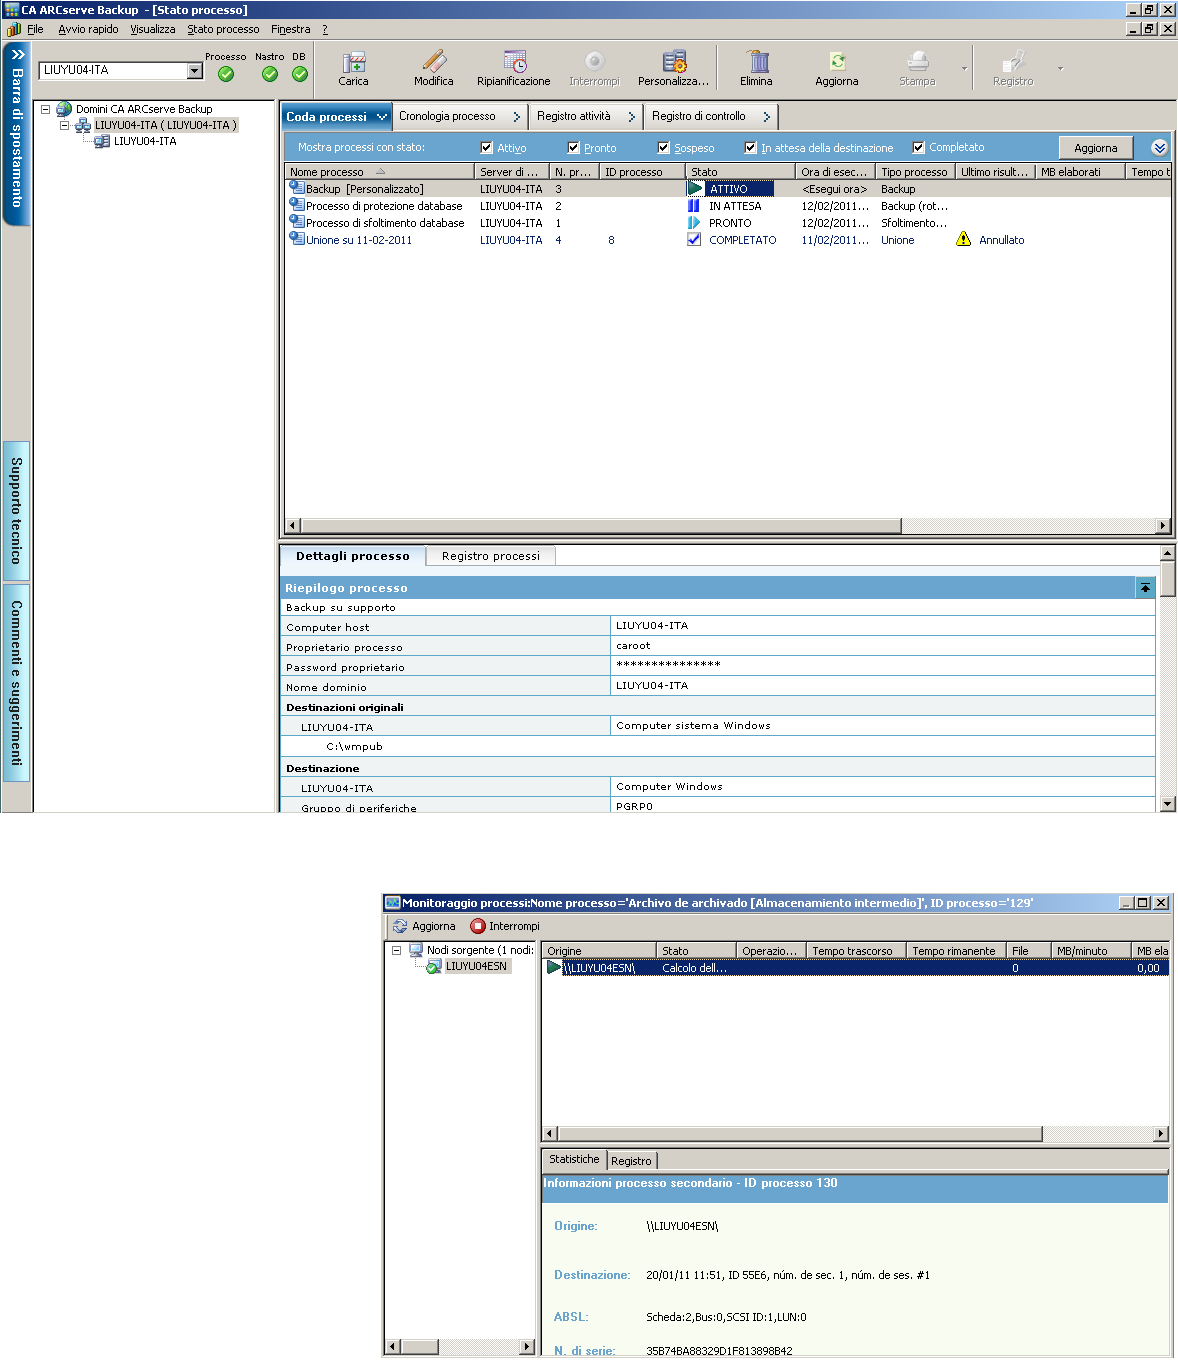Open the Avvio rapido menu

pos(88,29)
